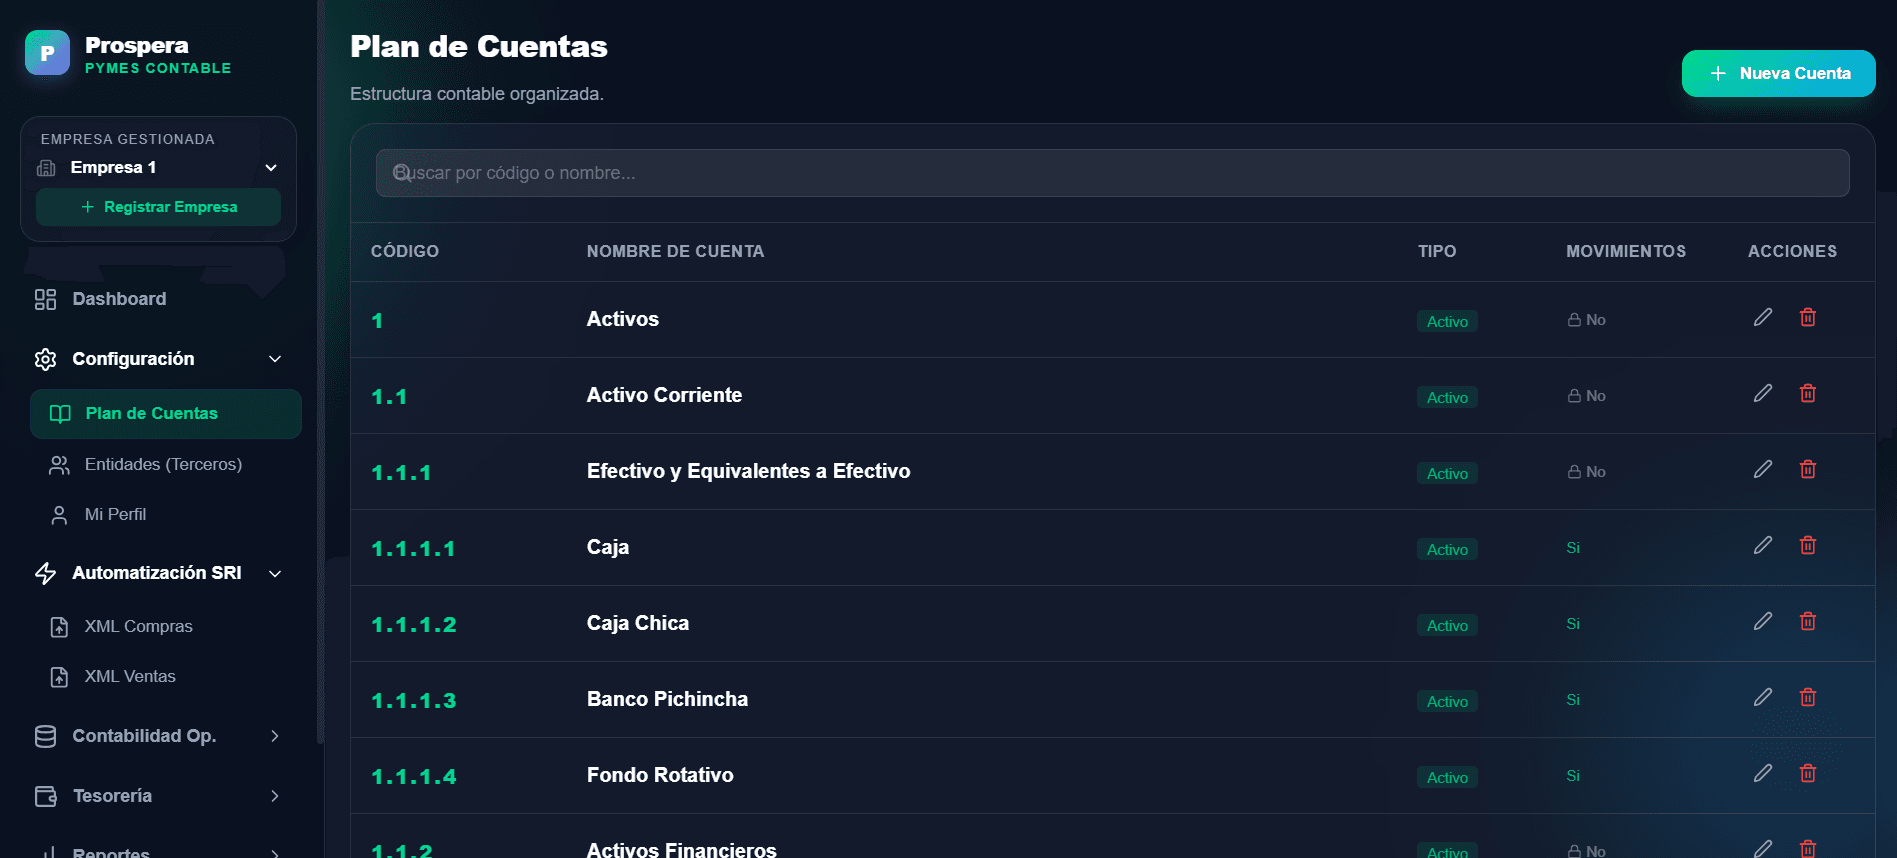1897x858 pixels.
Task: Click the pencil icon for Fondo Rotativo
Action: point(1763,773)
